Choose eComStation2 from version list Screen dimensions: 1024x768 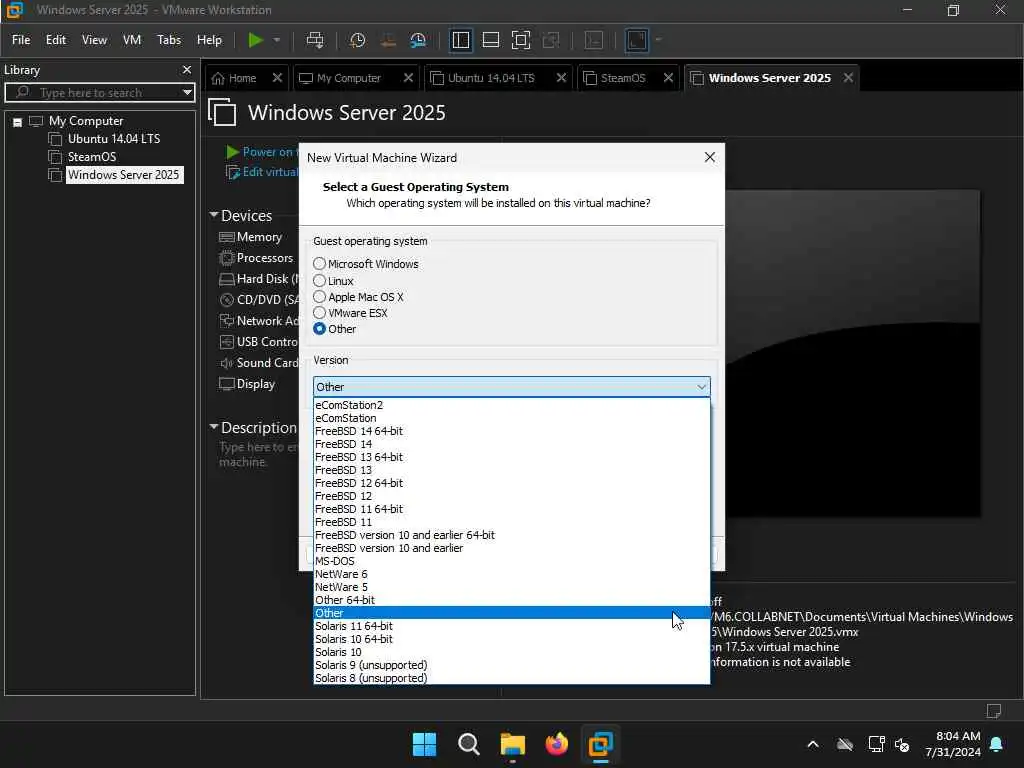point(511,405)
